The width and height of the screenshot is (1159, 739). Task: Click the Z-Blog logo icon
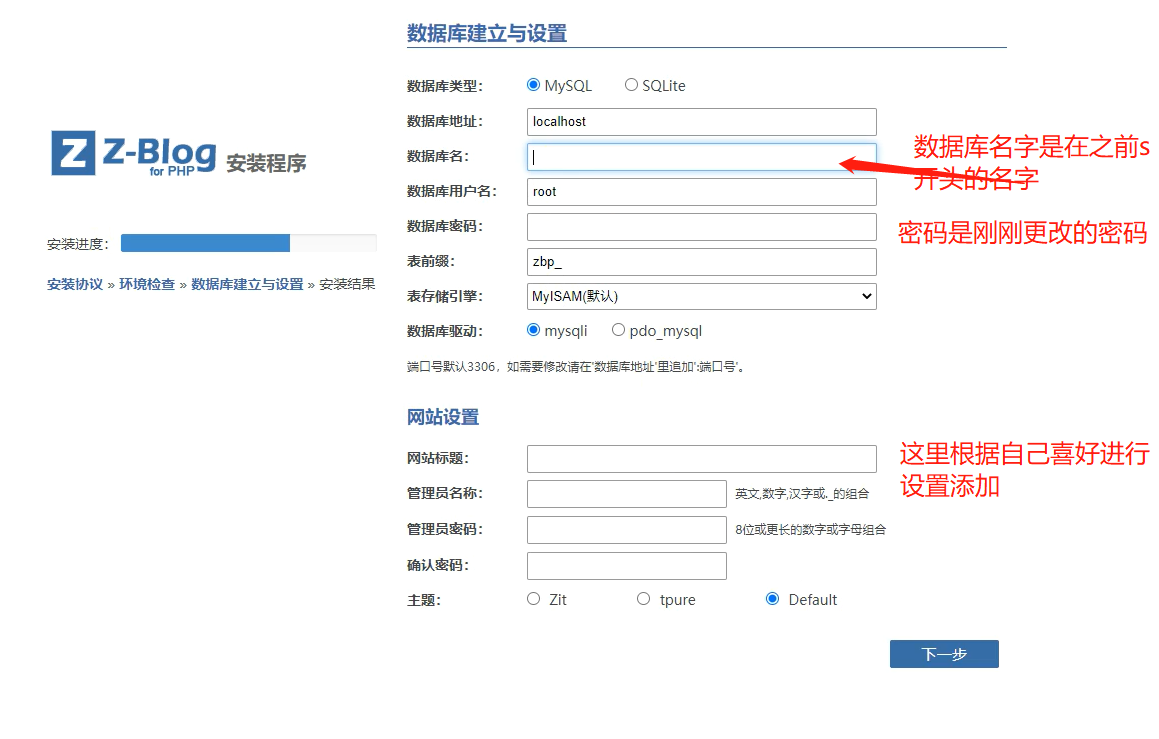pos(71,152)
